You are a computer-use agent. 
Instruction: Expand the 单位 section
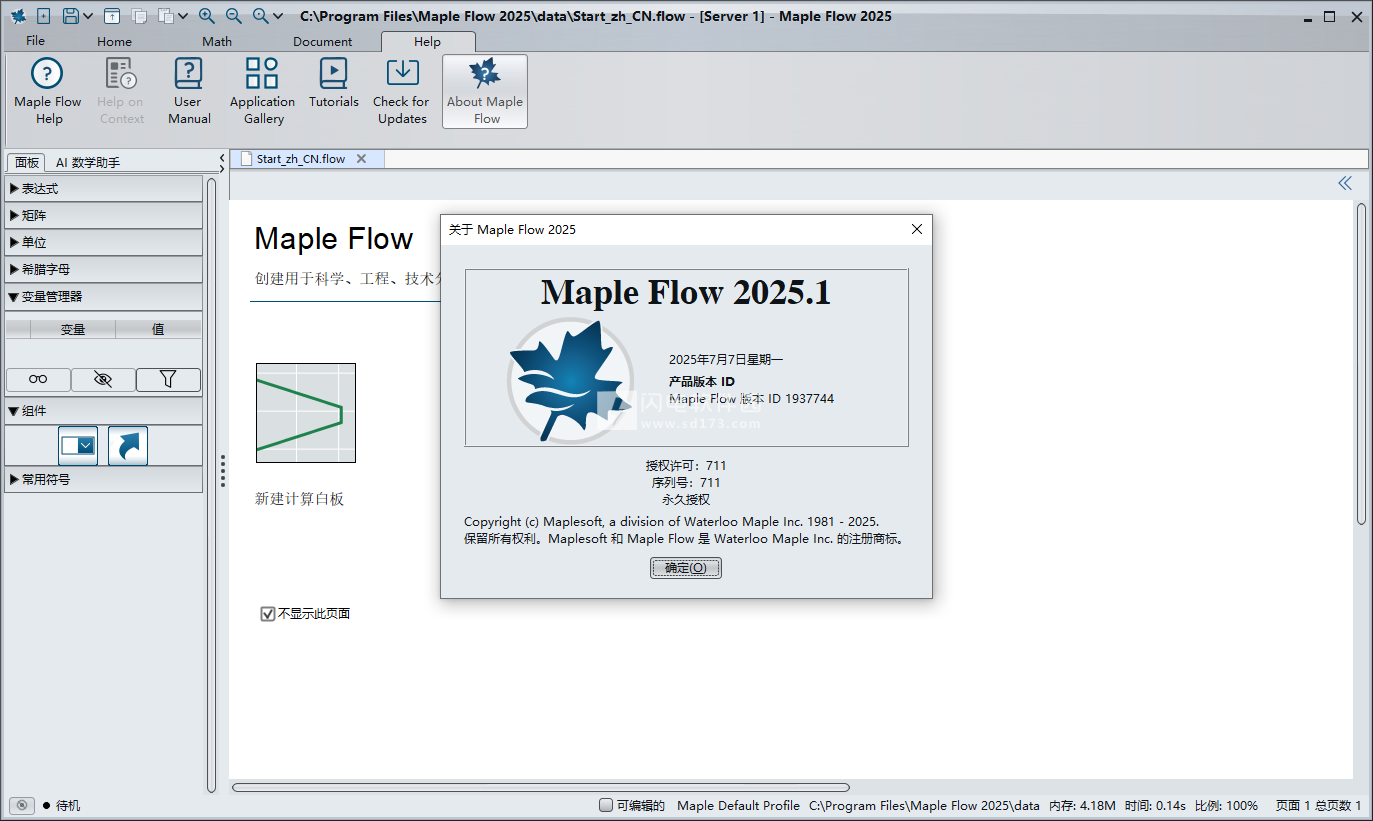coord(104,242)
